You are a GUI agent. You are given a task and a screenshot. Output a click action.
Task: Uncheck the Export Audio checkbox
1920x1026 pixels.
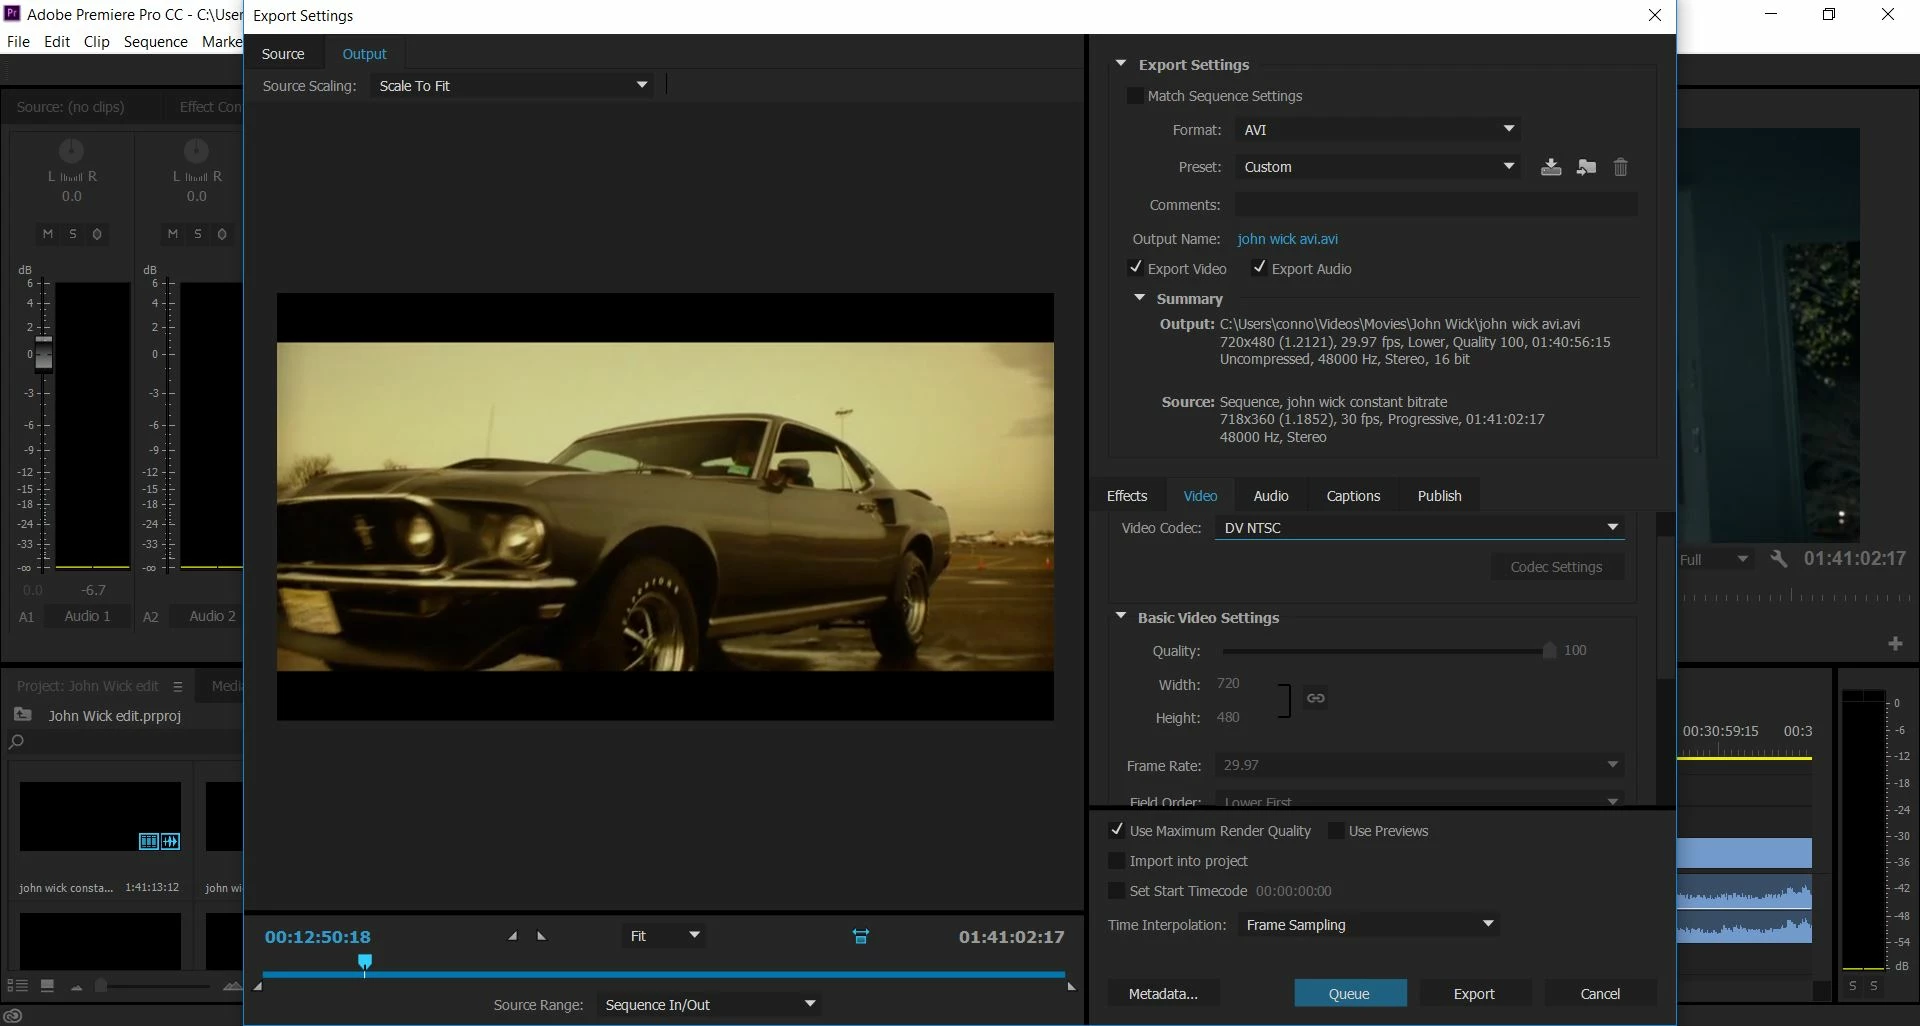click(x=1259, y=268)
